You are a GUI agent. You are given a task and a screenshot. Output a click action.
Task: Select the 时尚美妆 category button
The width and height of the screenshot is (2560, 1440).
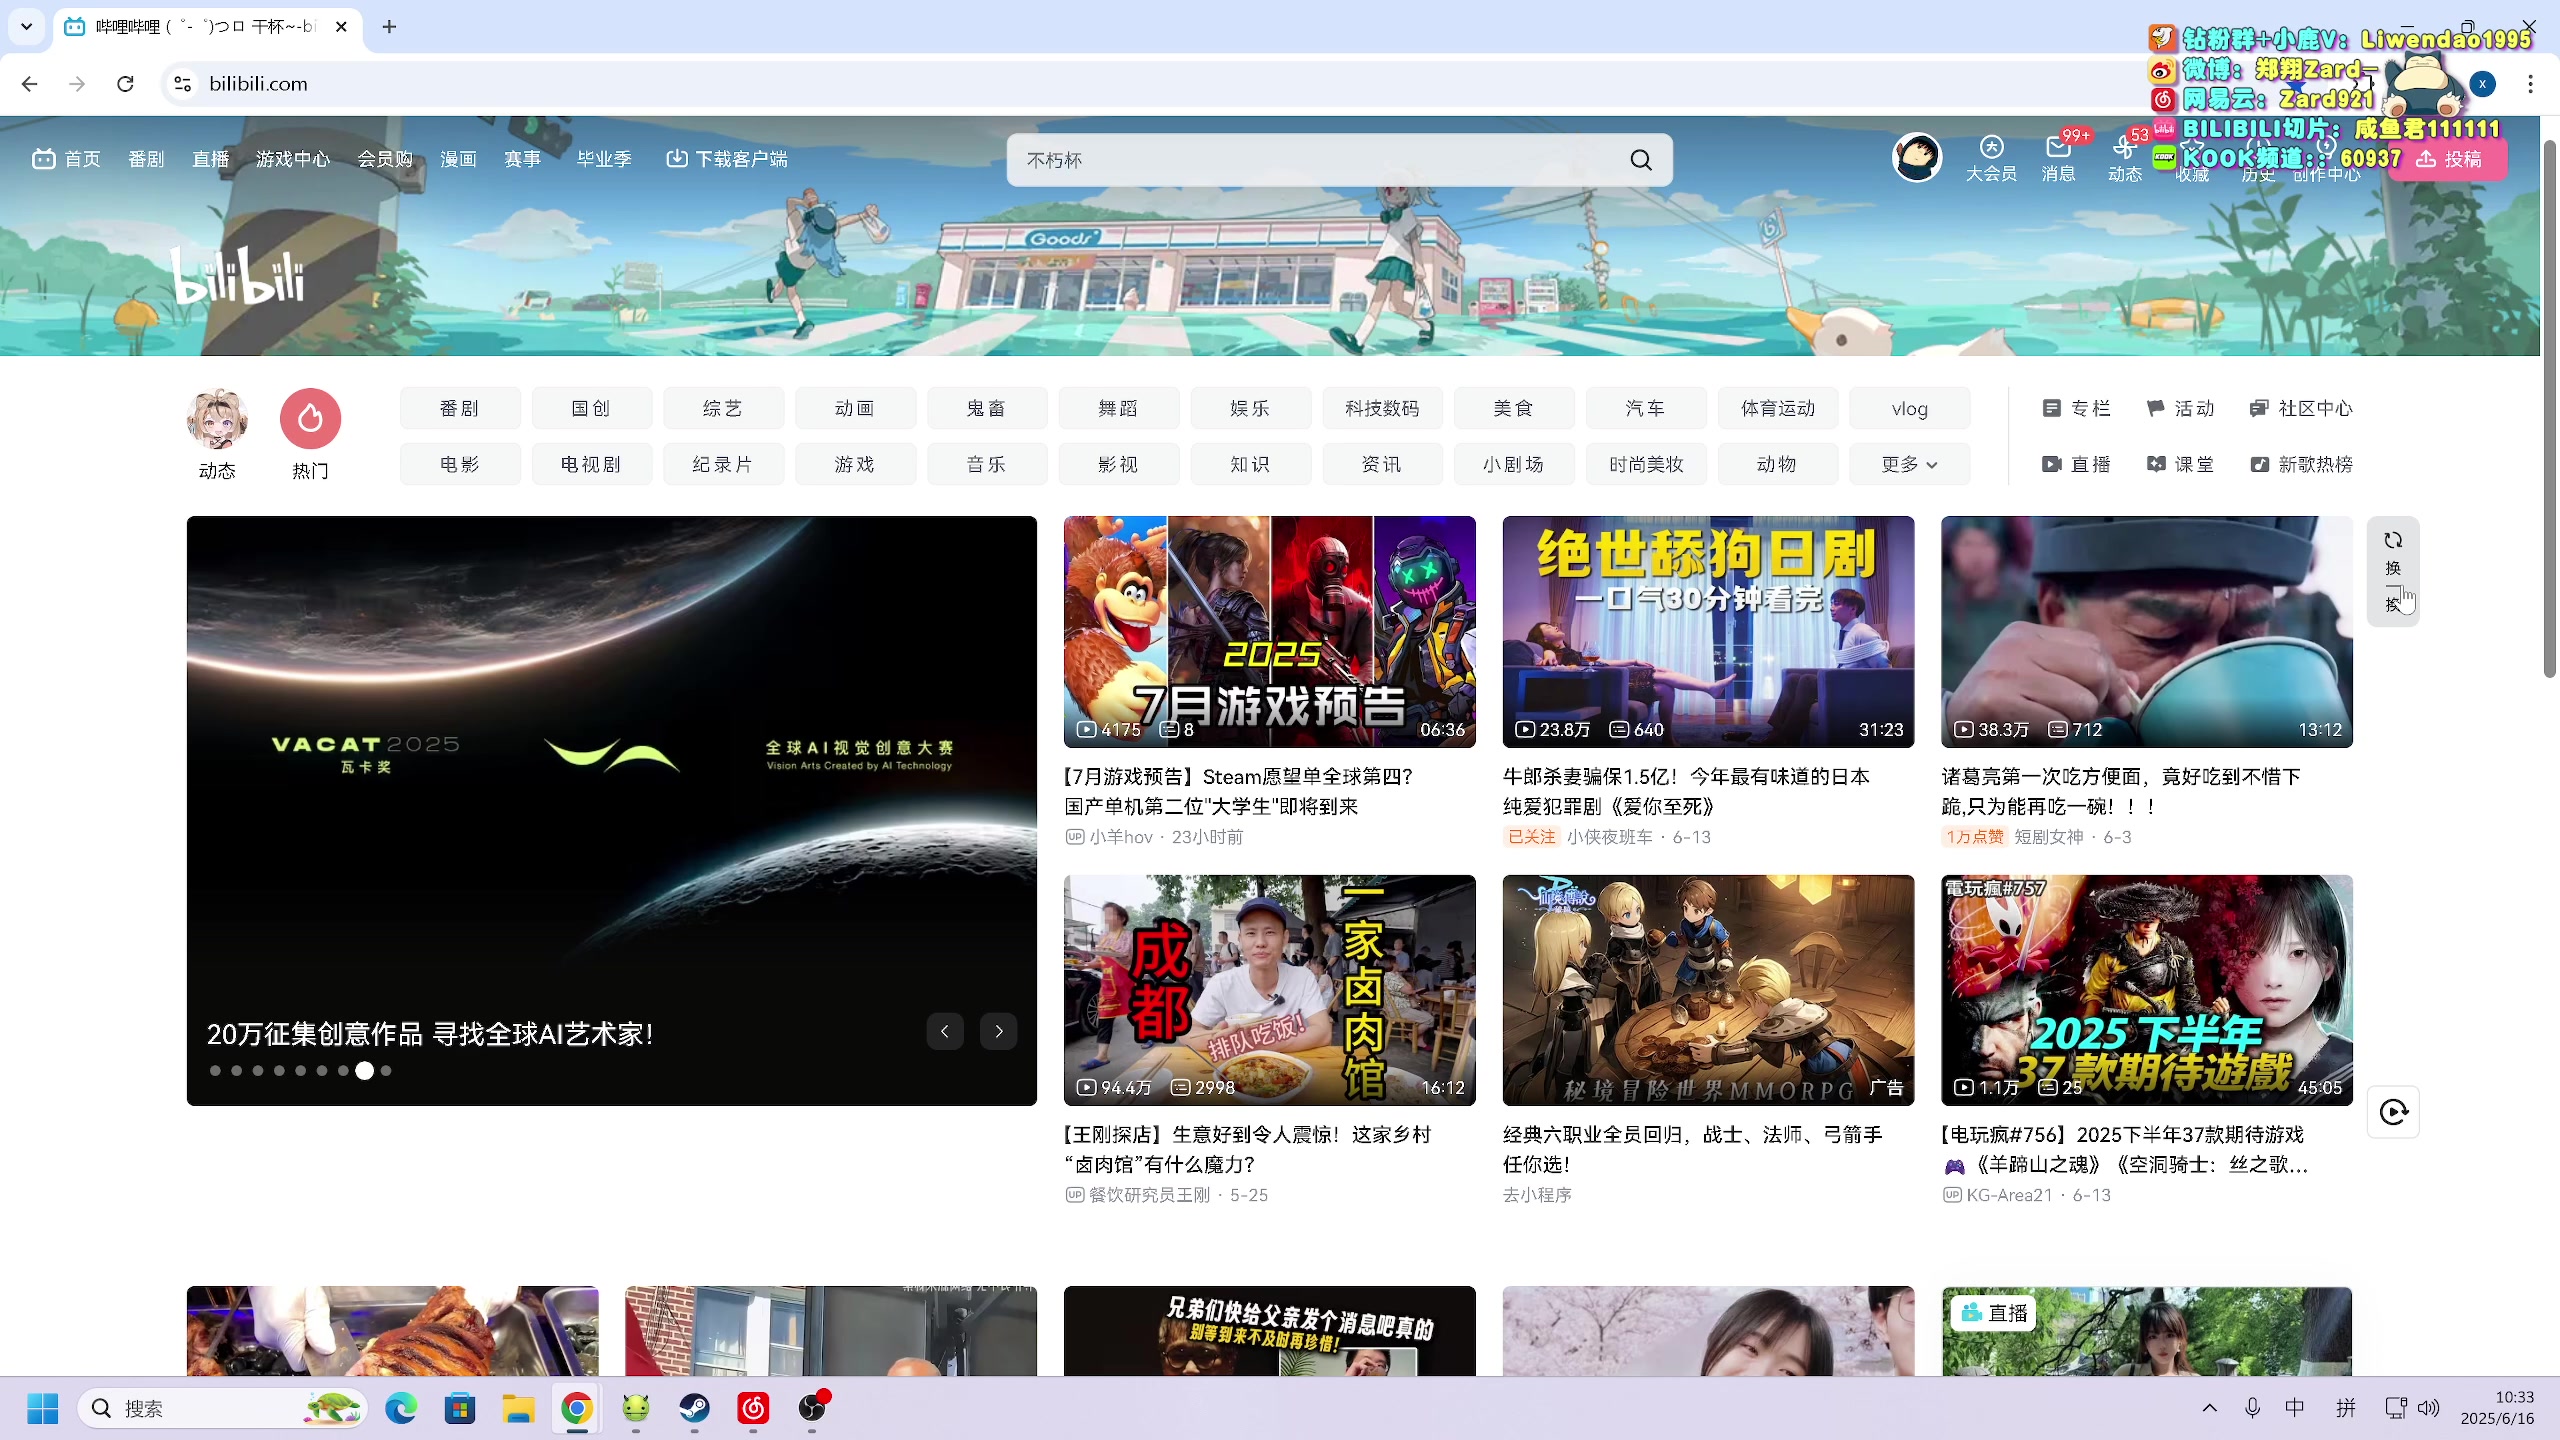click(1646, 464)
